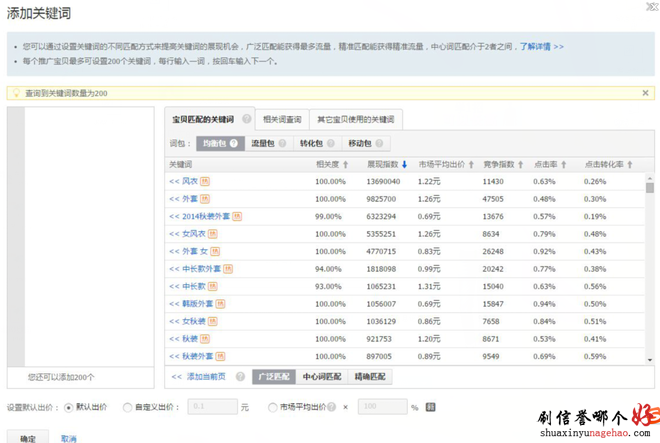The height and width of the screenshot is (443, 660).
Task: Choose the 转化包 word pack
Action: pyautogui.click(x=317, y=143)
